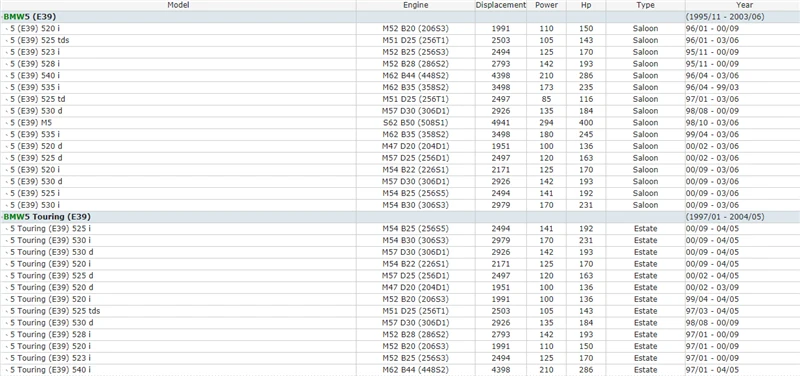Screen dimensions: 800x376
Task: Collapse the BMW5 Touring (E39) group row
Action: (x=400, y=217)
